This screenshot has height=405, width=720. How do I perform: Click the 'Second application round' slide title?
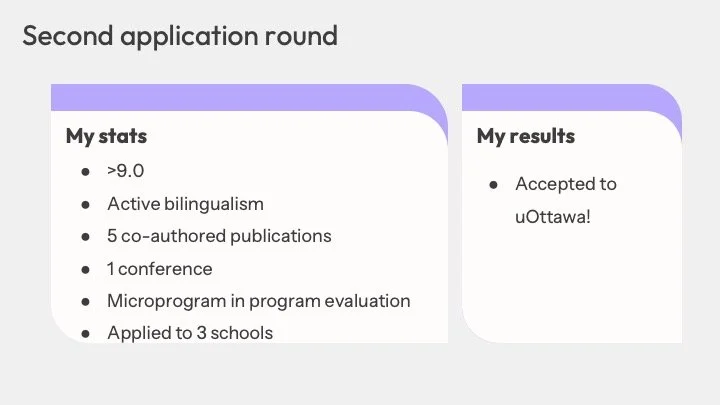tap(180, 37)
